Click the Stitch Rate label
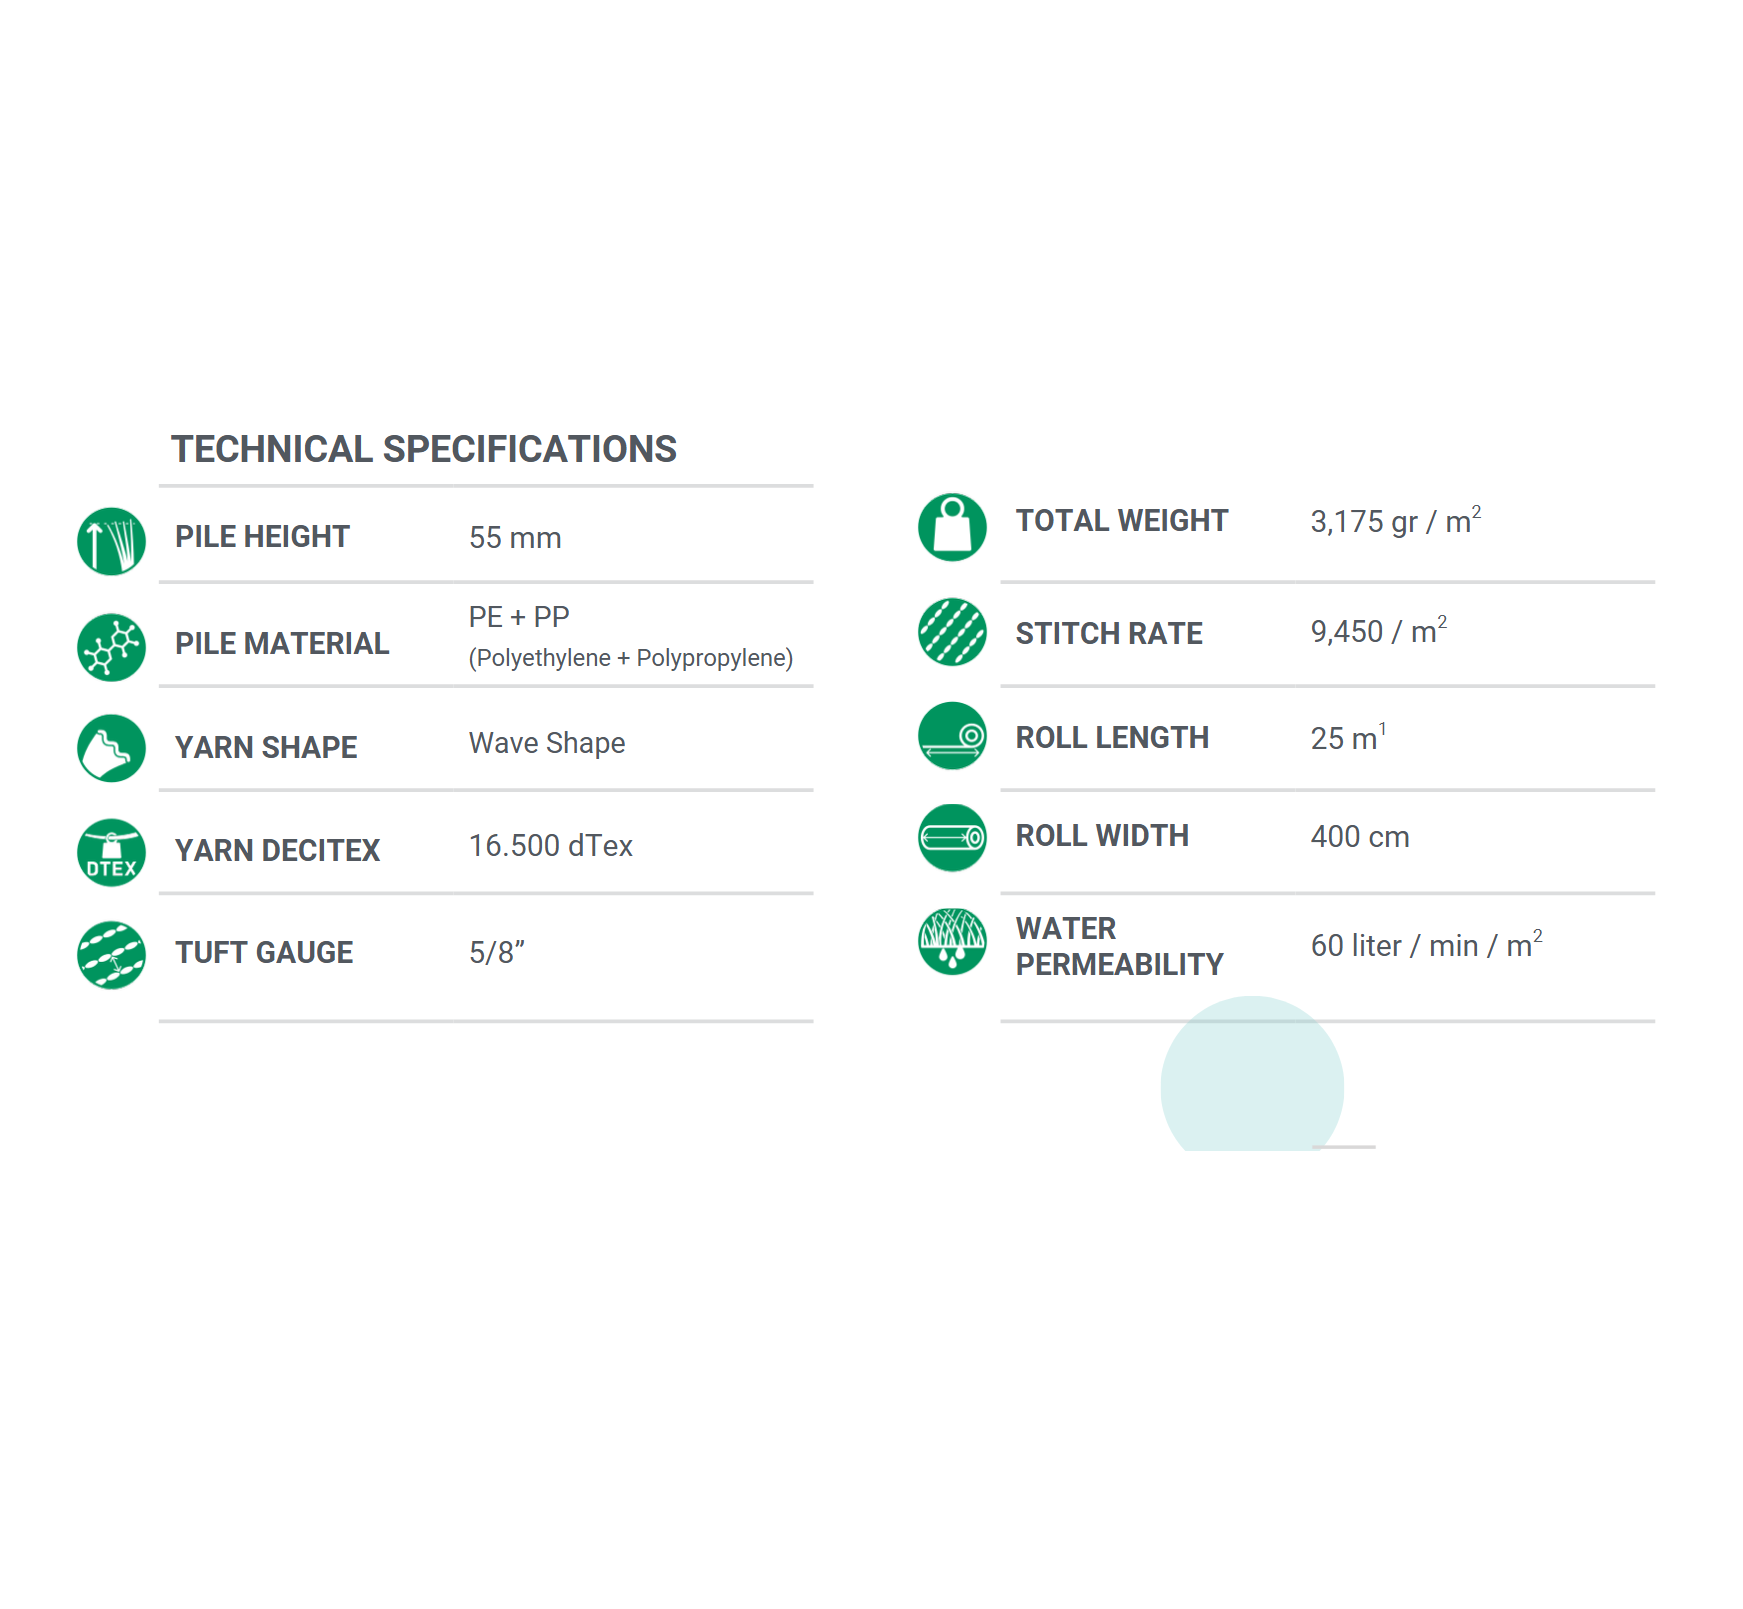Screen dimensions: 1743x1609 click(1109, 633)
